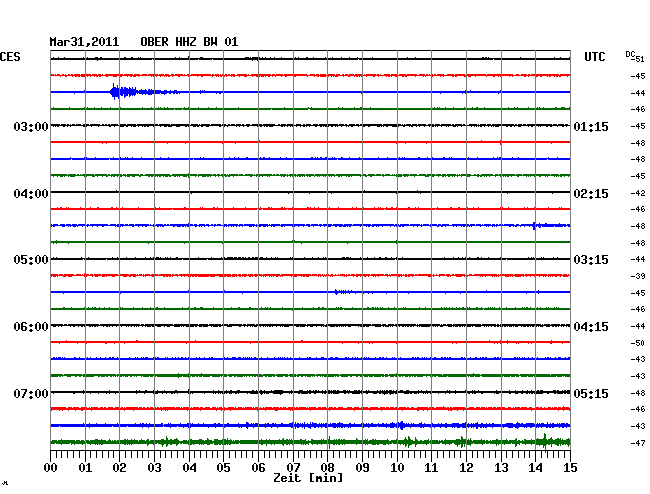Image resolution: width=650 pixels, height=494 pixels.
Task: Click the Zeit [min] axis title
Action: coord(308,478)
